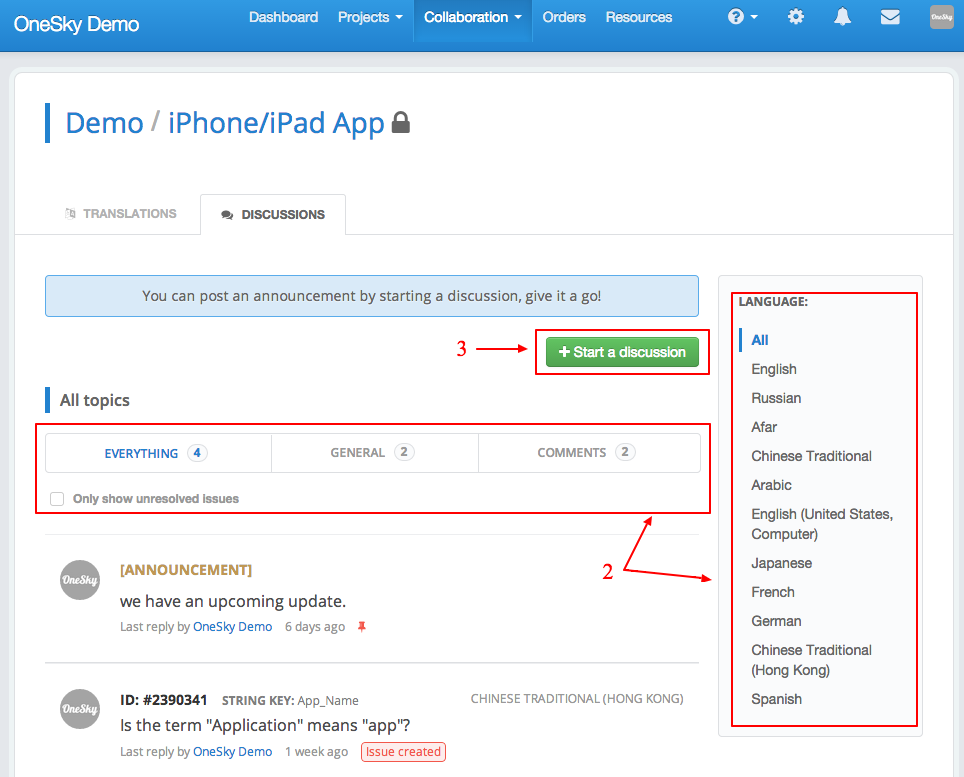
Task: Open the notifications bell
Action: pos(842,17)
